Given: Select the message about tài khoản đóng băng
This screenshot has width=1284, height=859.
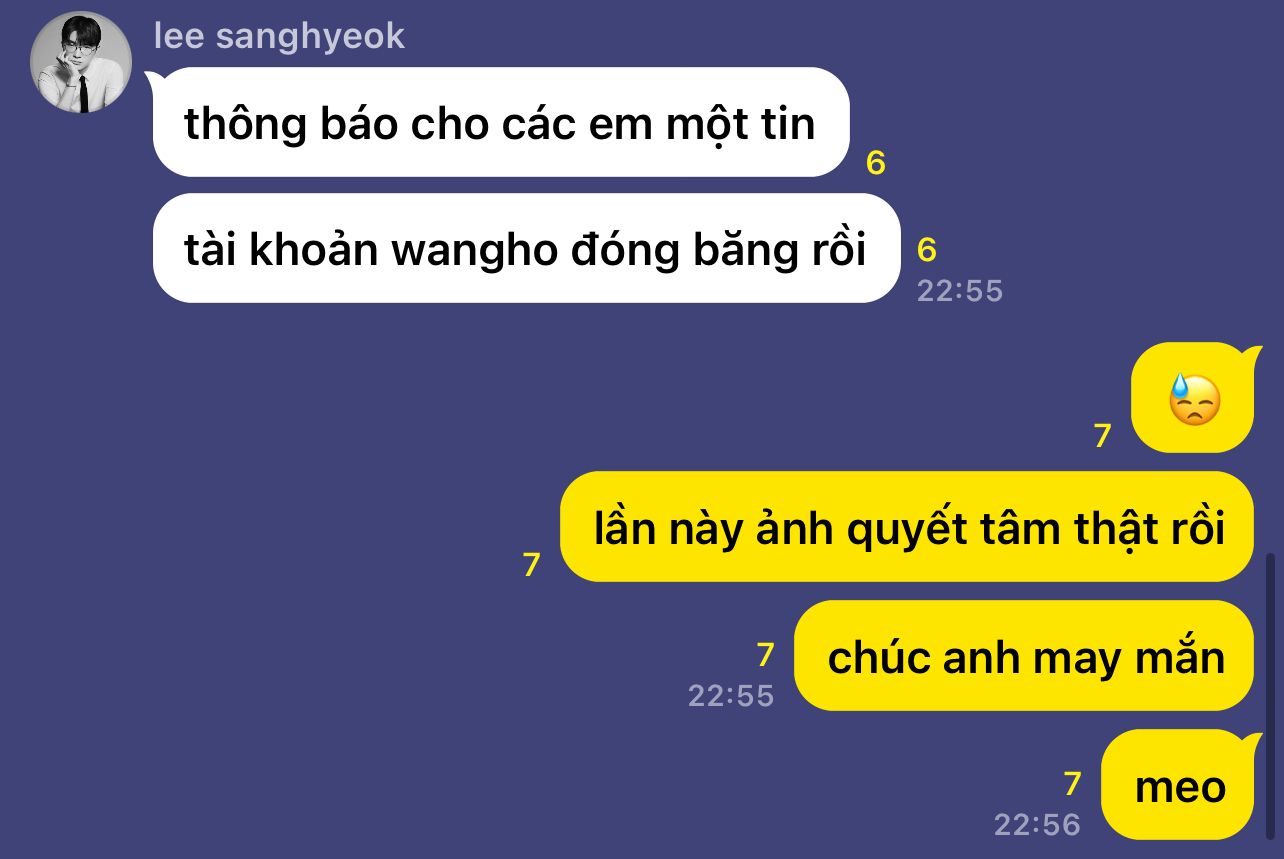Looking at the screenshot, I should [526, 248].
